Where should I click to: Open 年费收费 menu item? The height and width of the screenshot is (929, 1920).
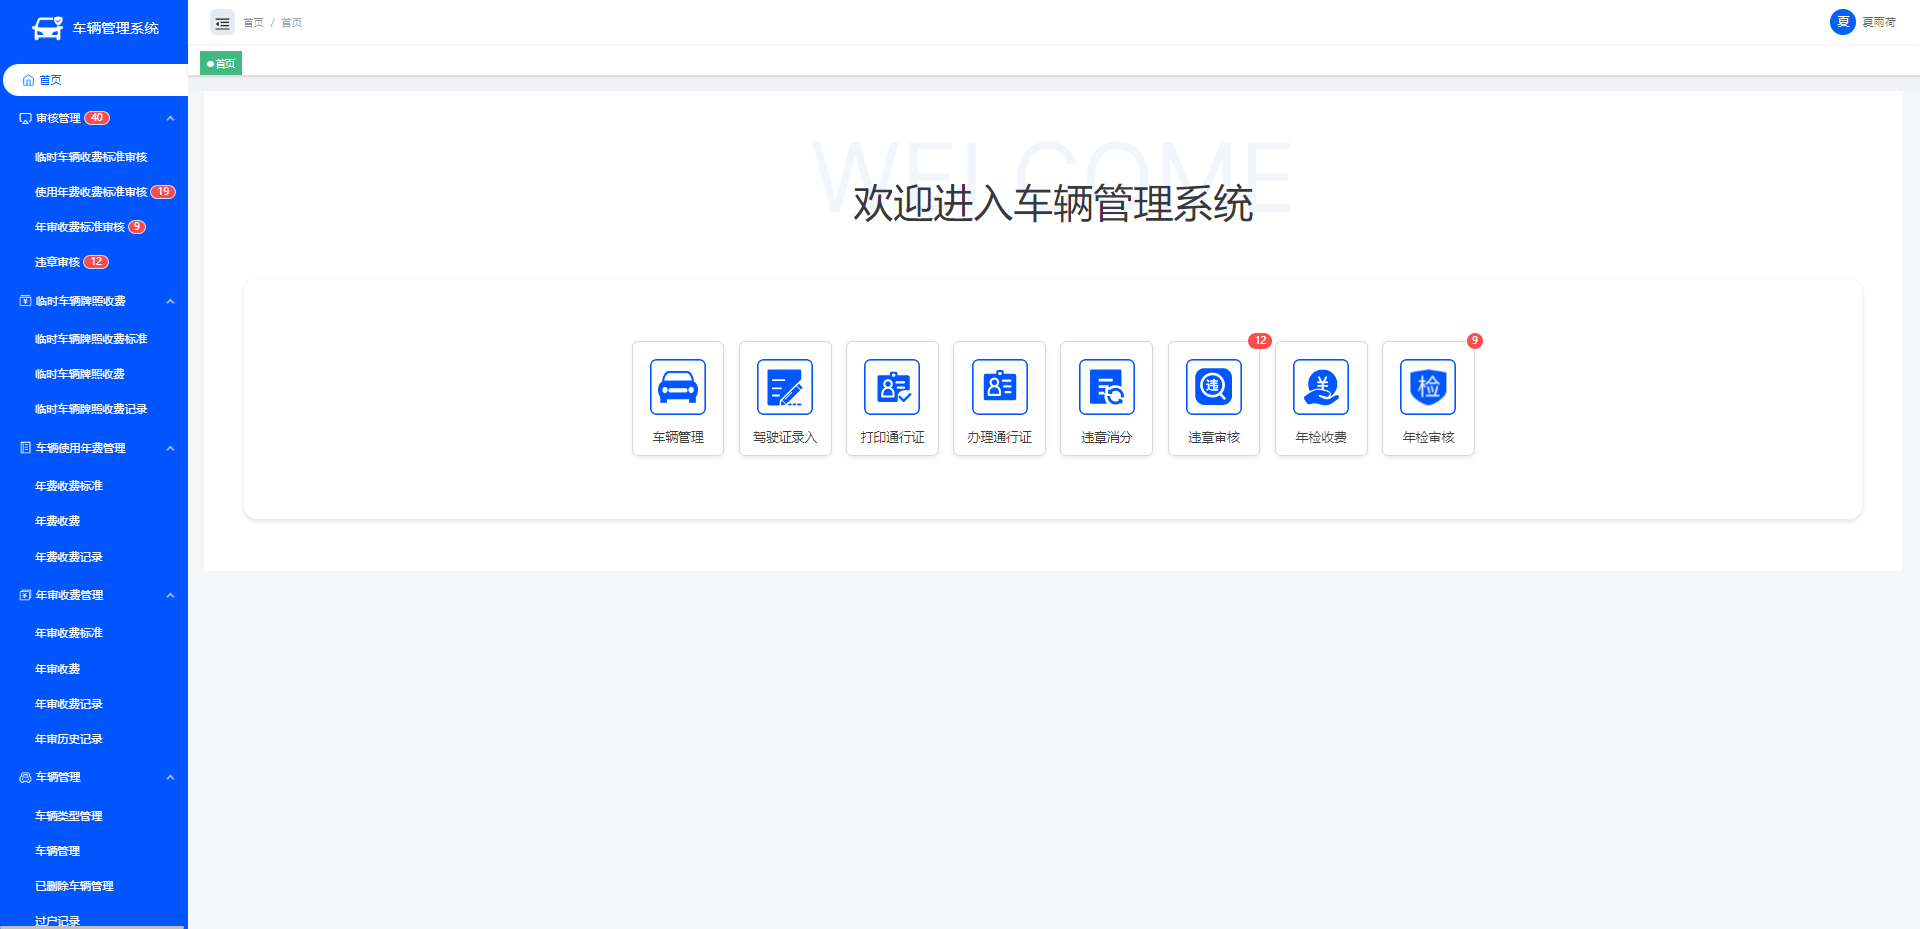(x=57, y=521)
